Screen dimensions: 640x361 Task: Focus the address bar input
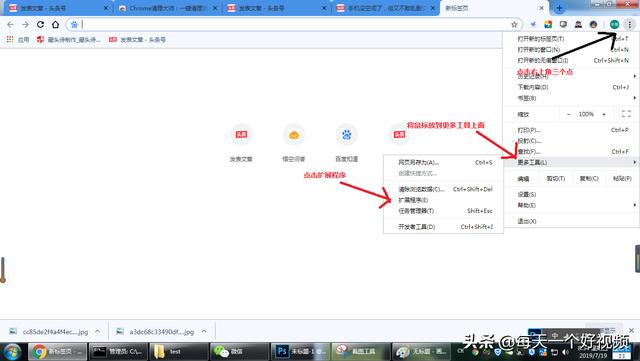point(294,25)
